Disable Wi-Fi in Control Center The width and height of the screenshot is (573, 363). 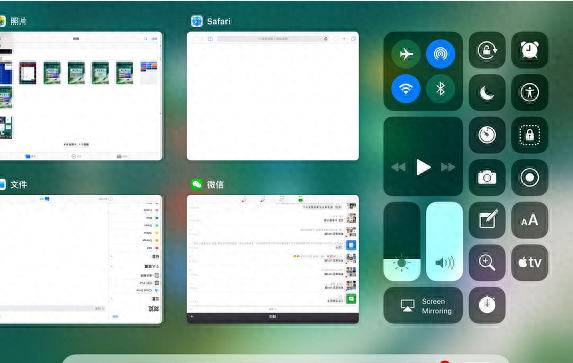tap(406, 89)
